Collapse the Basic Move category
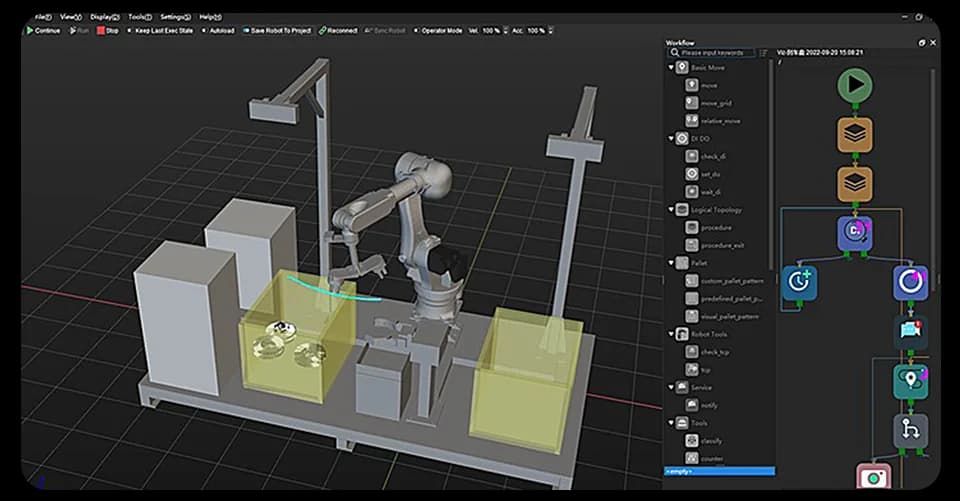960x501 pixels. [x=671, y=67]
